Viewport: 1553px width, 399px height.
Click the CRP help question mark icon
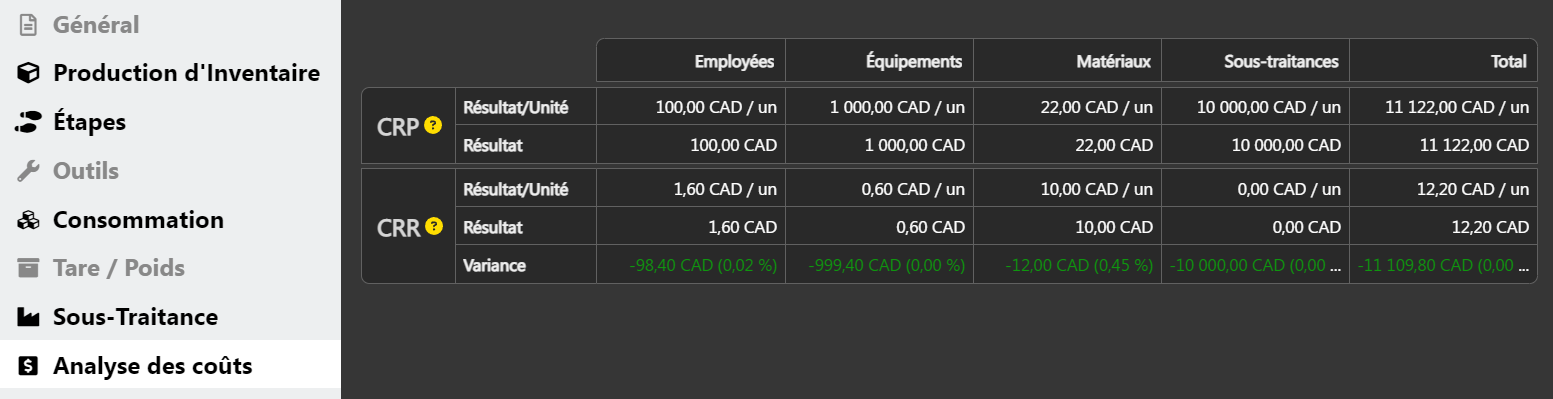coord(433,126)
